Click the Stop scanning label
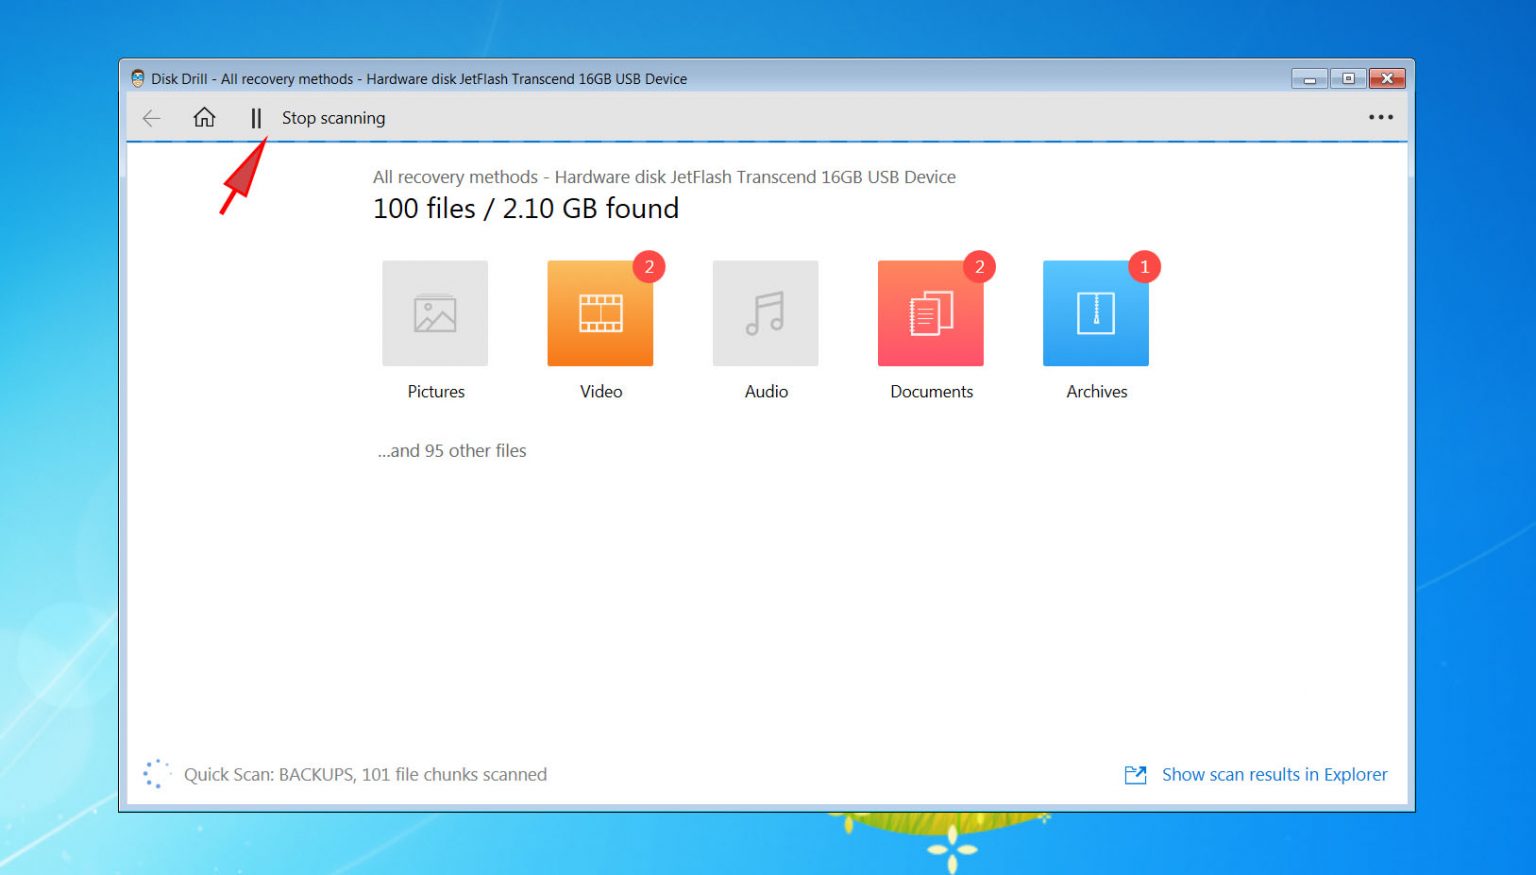The width and height of the screenshot is (1536, 875). pos(333,118)
